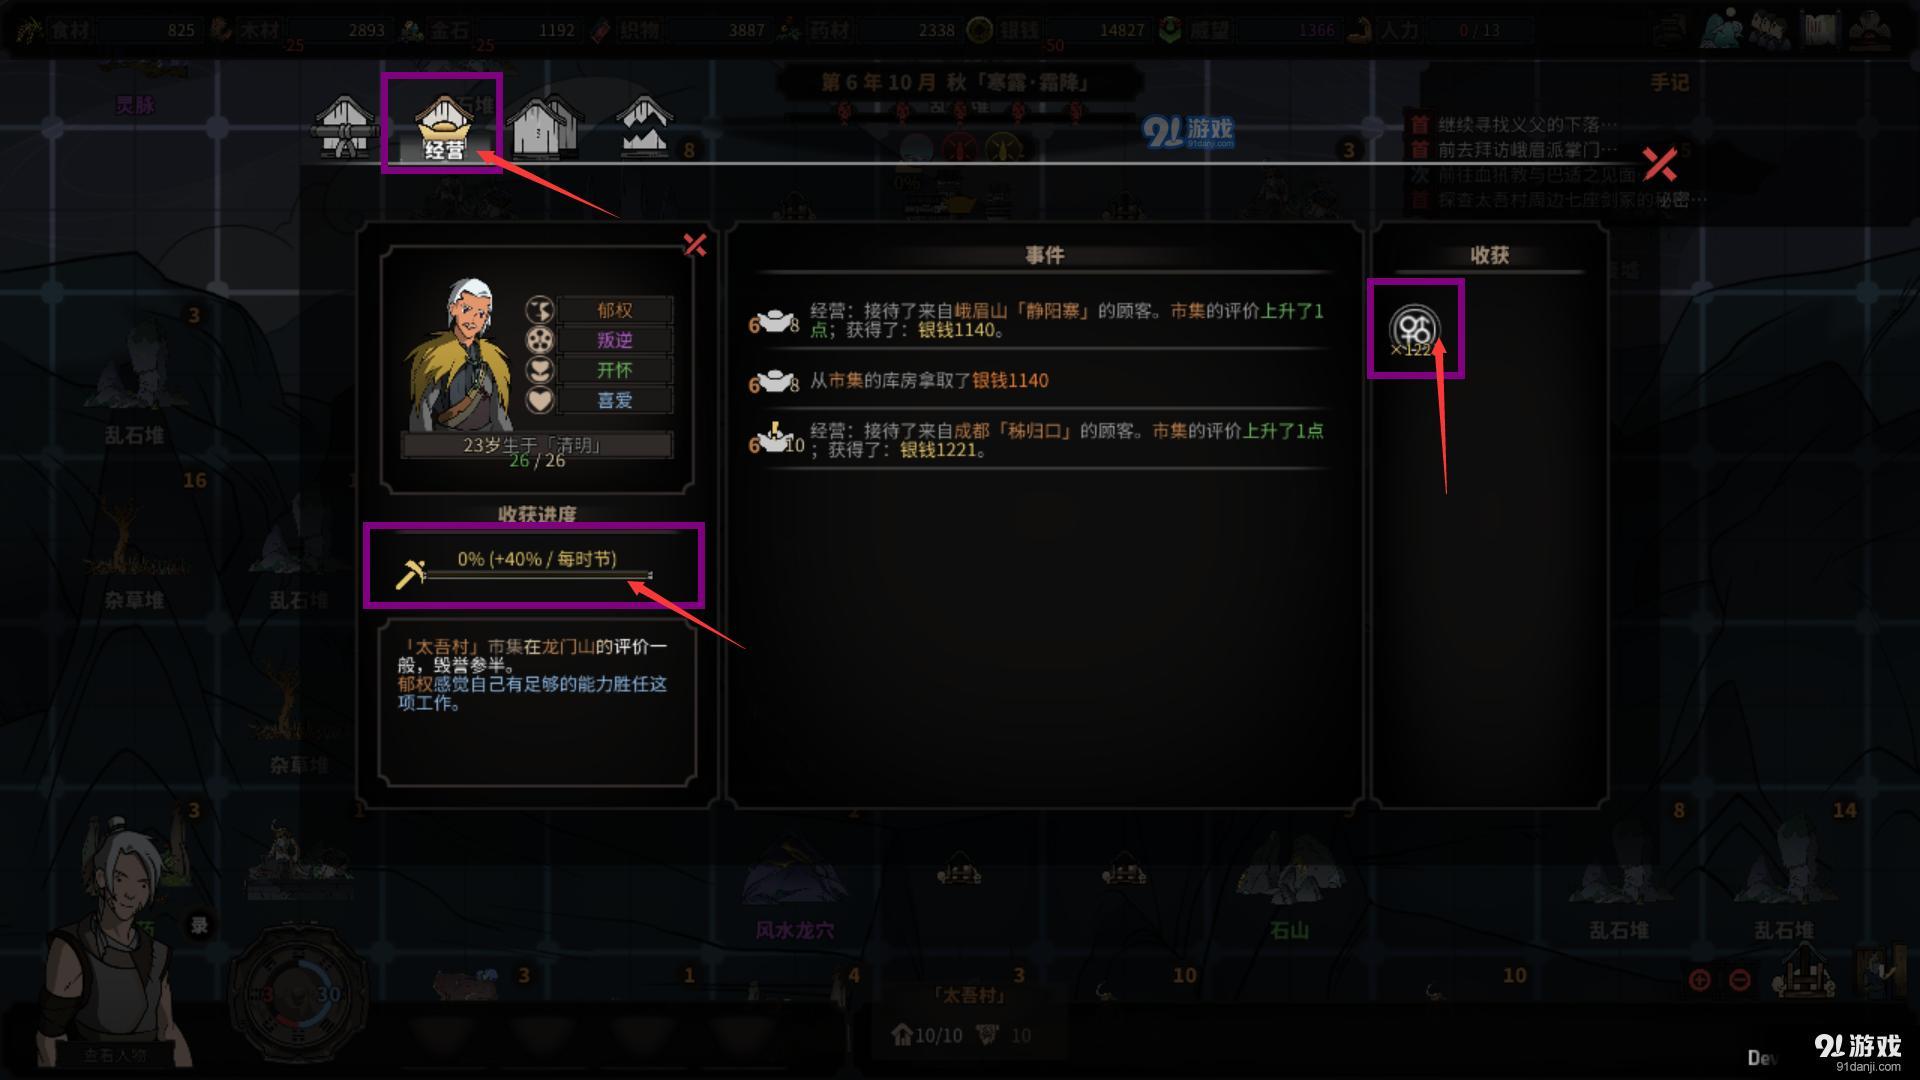Screen dimensions: 1920x1080
Task: Close the building management window with red X
Action: click(x=1660, y=163)
